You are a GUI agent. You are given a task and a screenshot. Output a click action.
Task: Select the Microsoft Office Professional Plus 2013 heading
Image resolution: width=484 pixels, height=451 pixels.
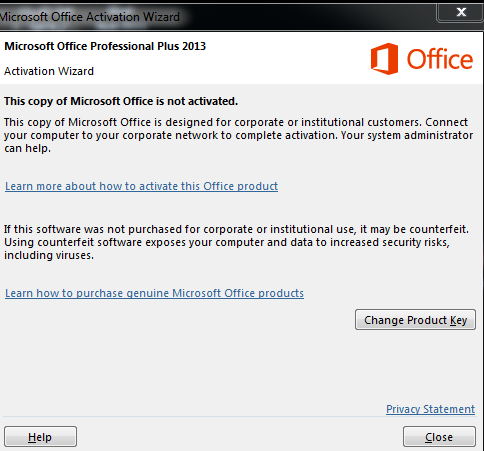105,46
